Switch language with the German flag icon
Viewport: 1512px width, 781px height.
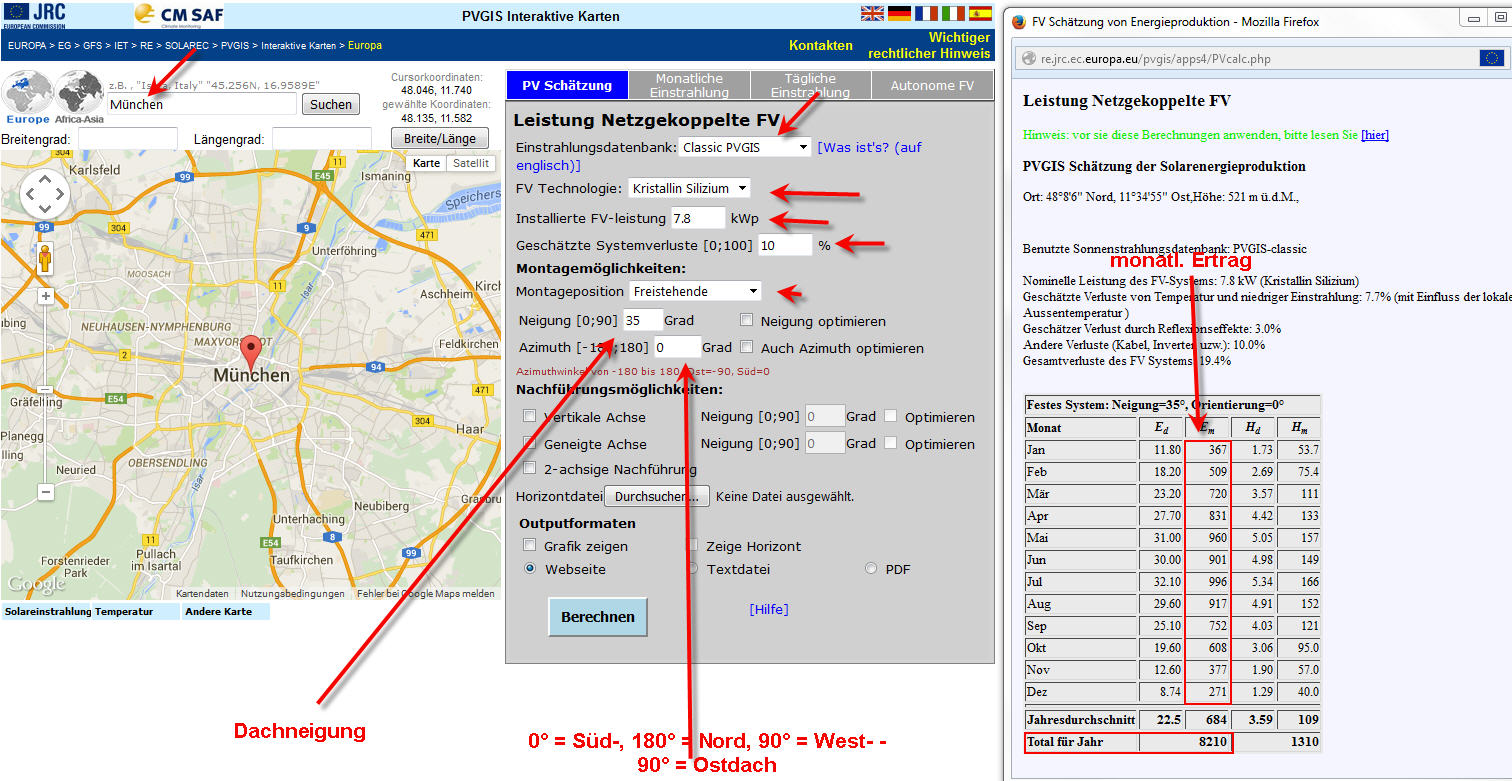pyautogui.click(x=899, y=14)
